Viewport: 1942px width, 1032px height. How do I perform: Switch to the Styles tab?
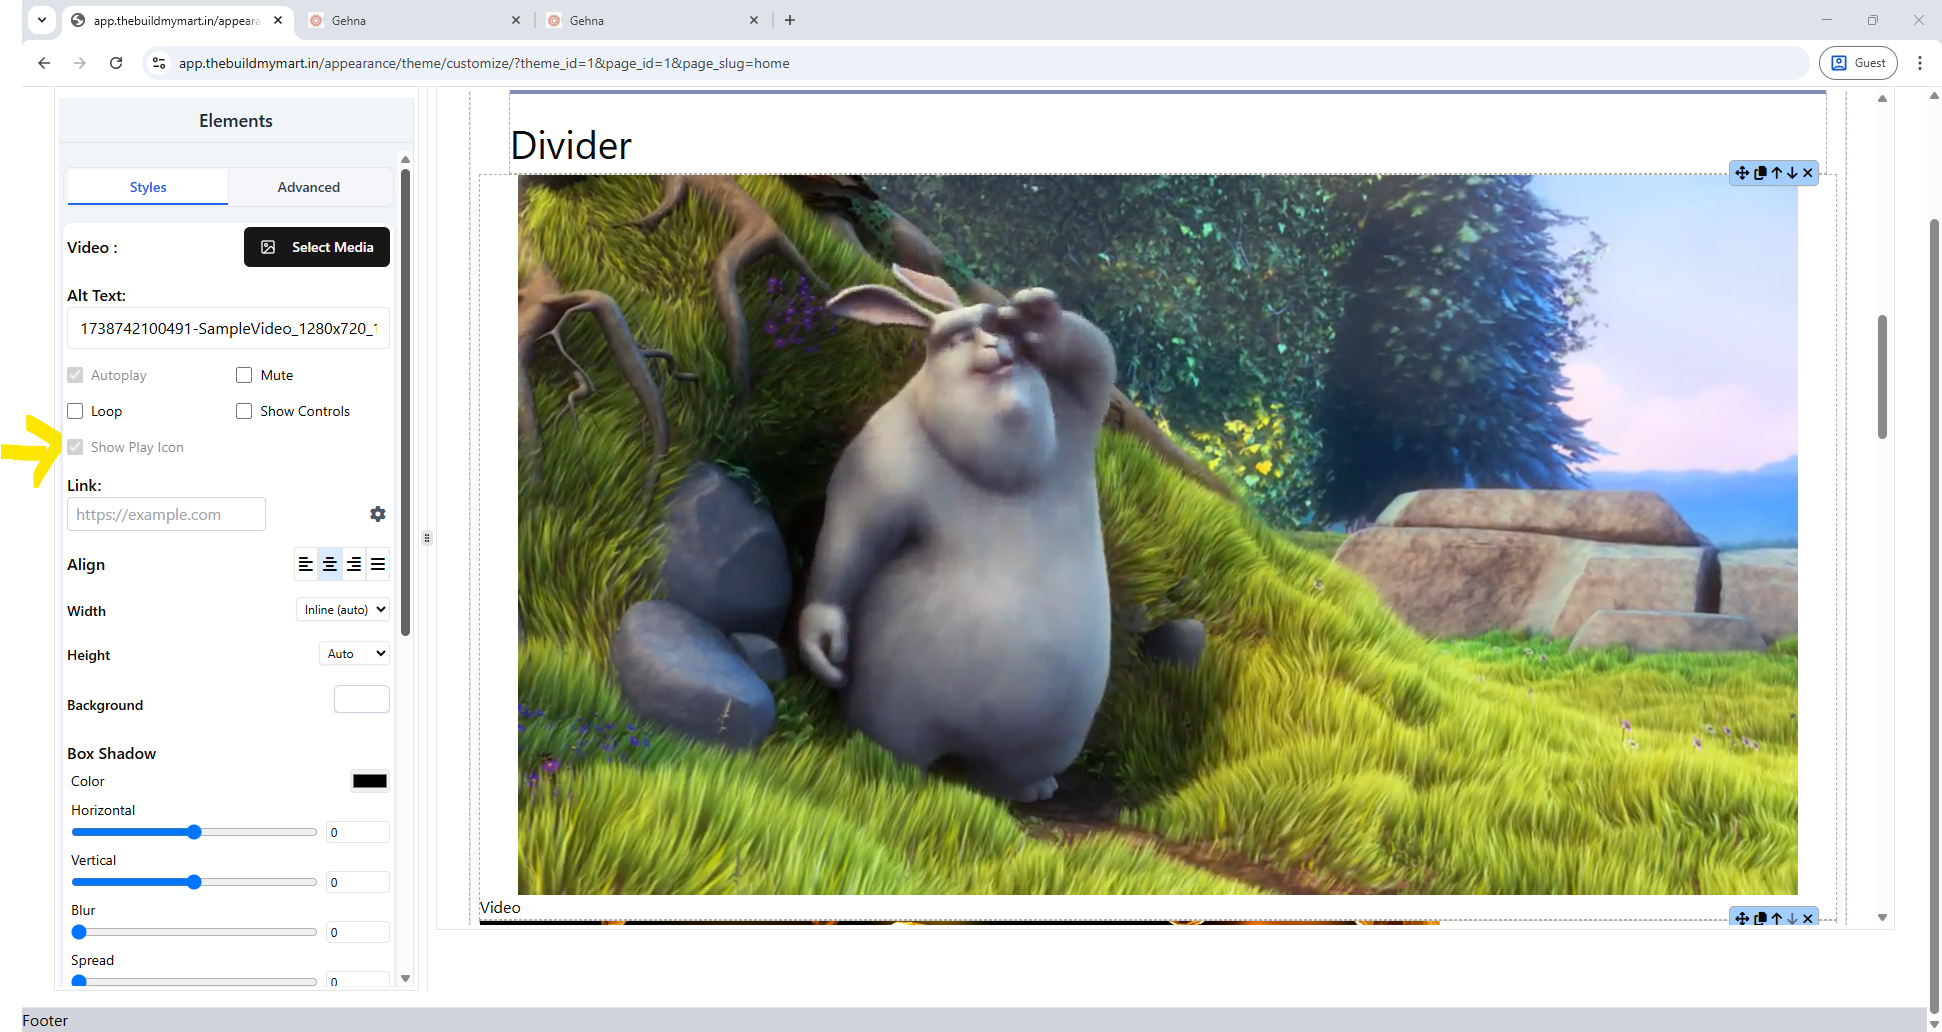pos(148,187)
